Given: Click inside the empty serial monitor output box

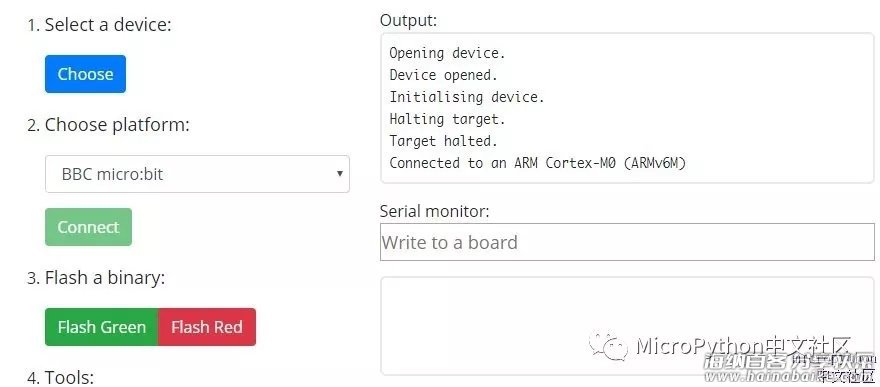Looking at the screenshot, I should click(x=627, y=325).
